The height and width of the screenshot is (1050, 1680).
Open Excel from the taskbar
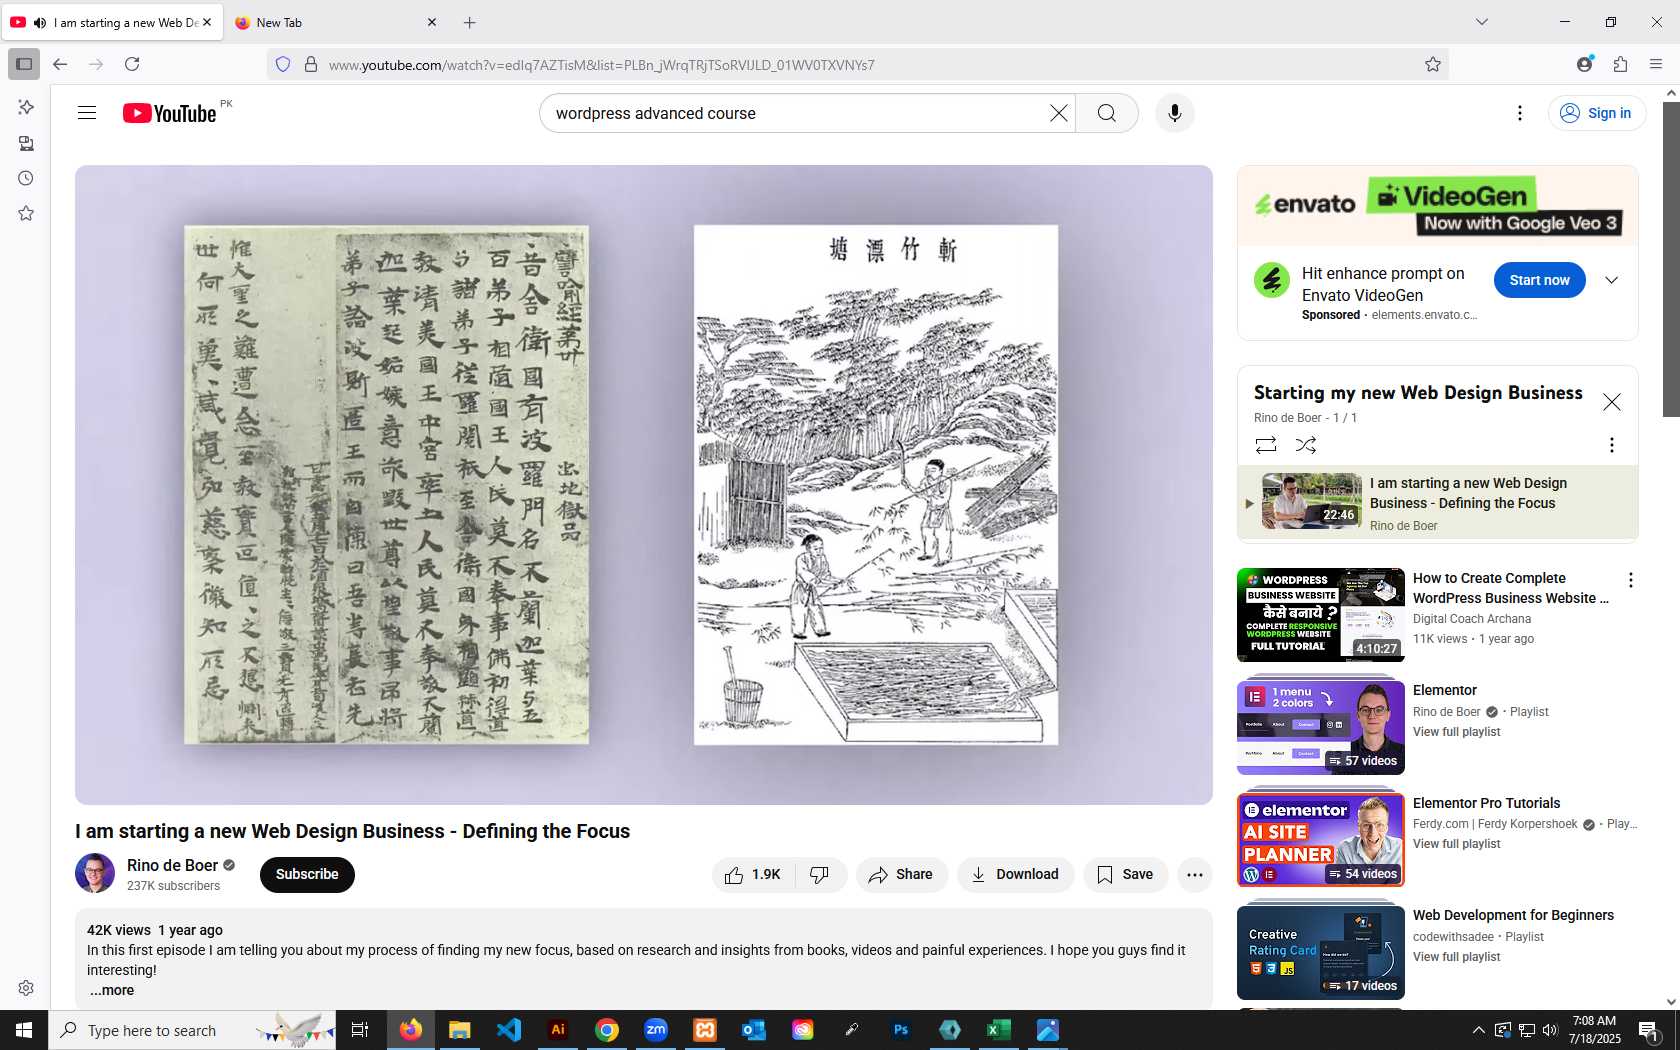point(998,1030)
